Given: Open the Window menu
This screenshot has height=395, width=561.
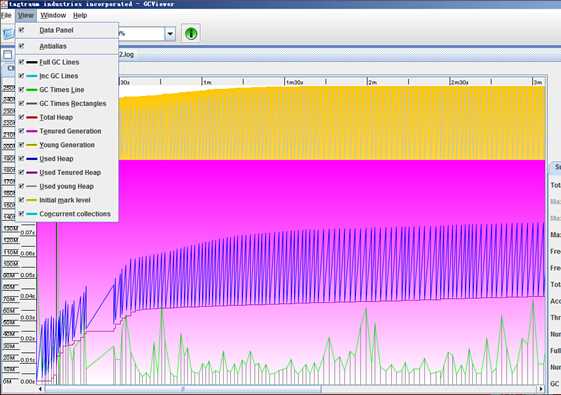Looking at the screenshot, I should pos(53,15).
